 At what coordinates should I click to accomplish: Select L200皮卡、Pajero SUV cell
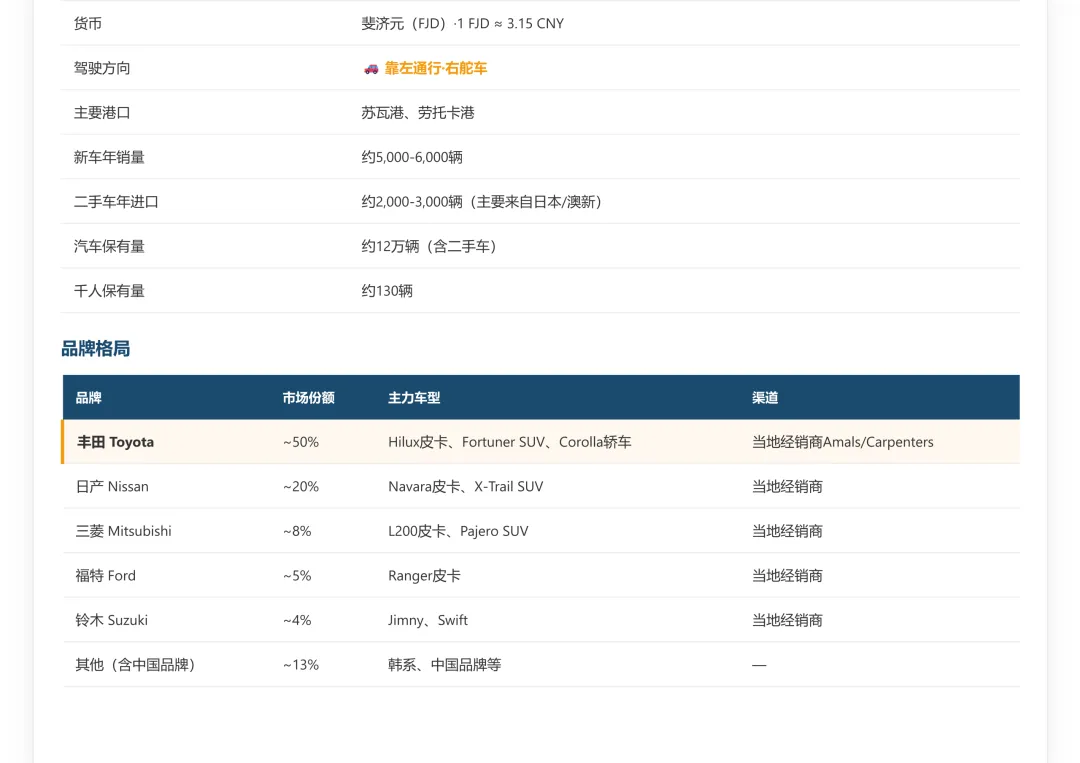(458, 531)
